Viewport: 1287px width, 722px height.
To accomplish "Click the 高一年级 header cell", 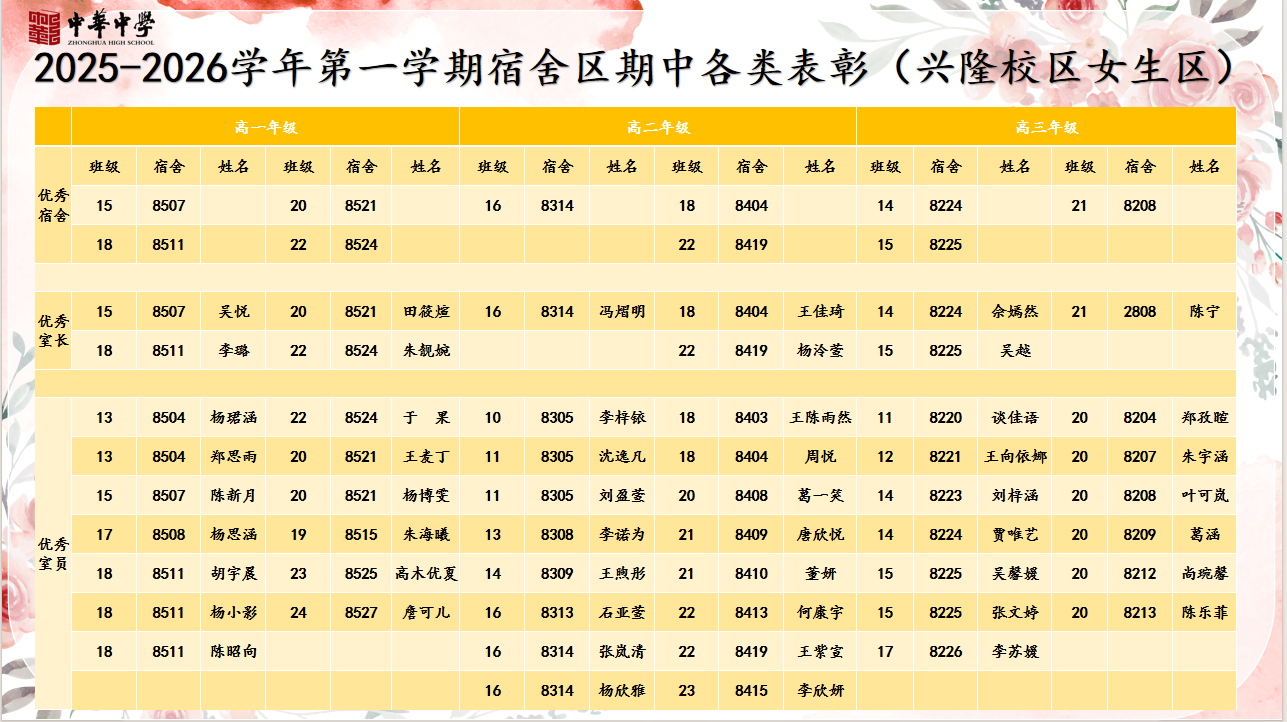I will click(265, 127).
